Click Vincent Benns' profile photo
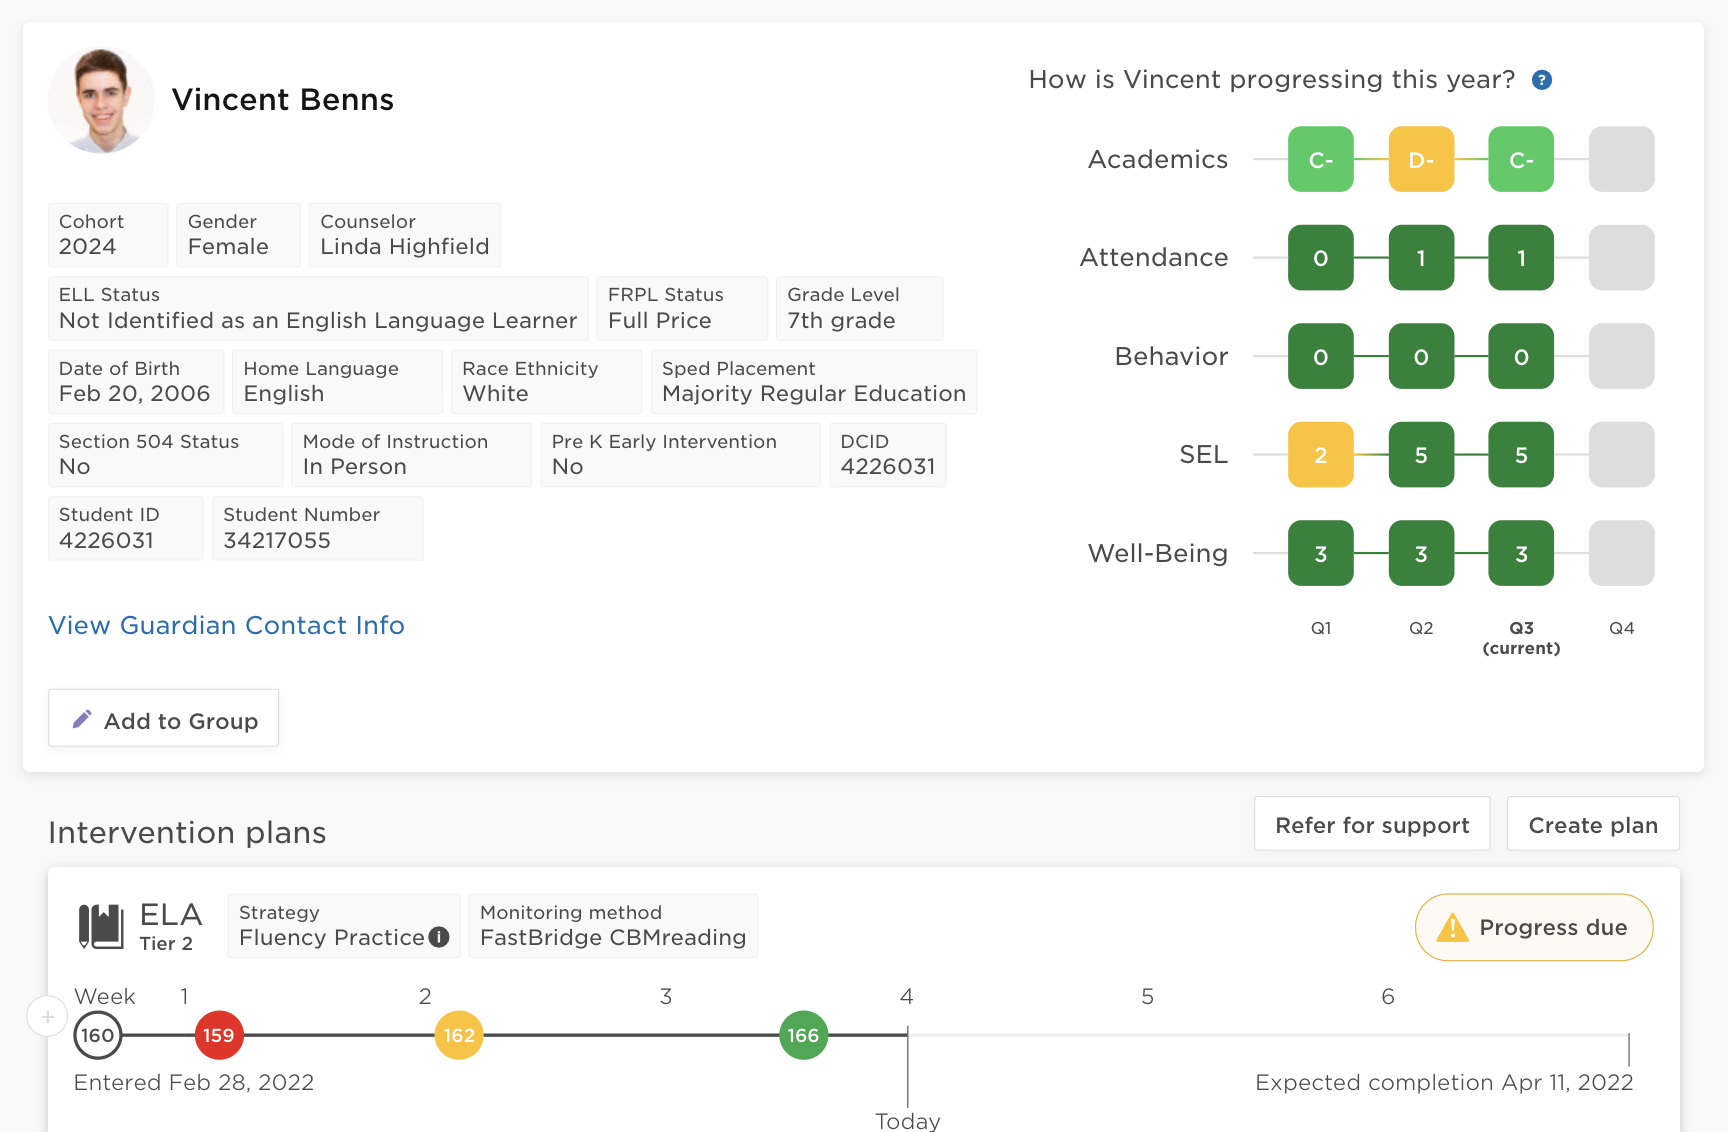1728x1132 pixels. [101, 100]
